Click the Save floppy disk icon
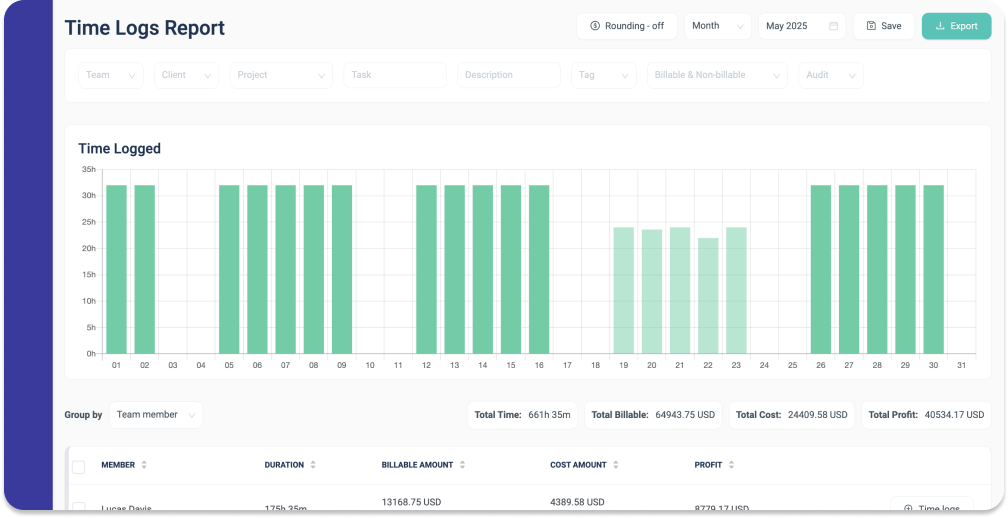This screenshot has height=518, width=1008. coord(871,26)
